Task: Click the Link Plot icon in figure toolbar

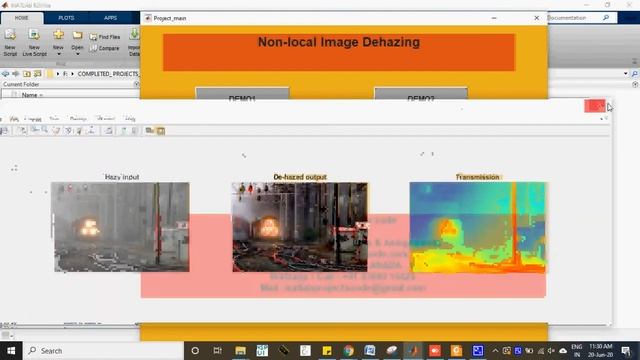Action: tap(109, 130)
